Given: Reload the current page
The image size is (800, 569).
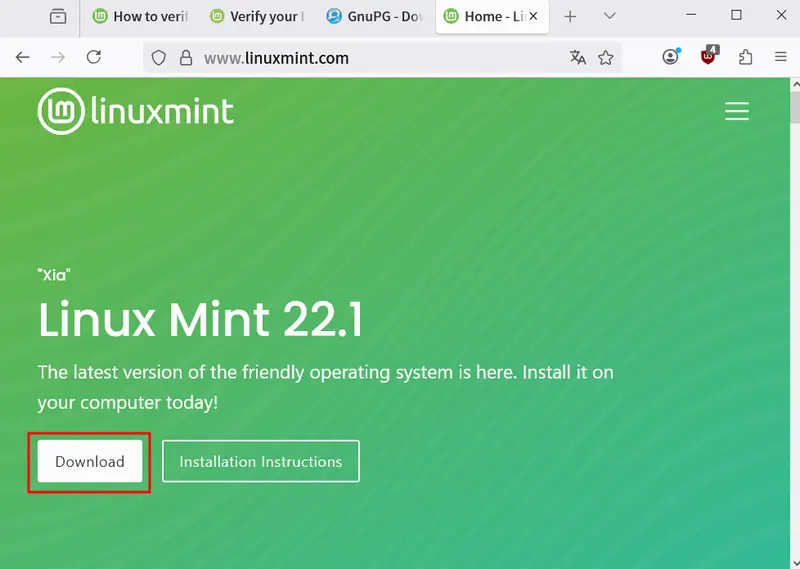Looking at the screenshot, I should (94, 57).
